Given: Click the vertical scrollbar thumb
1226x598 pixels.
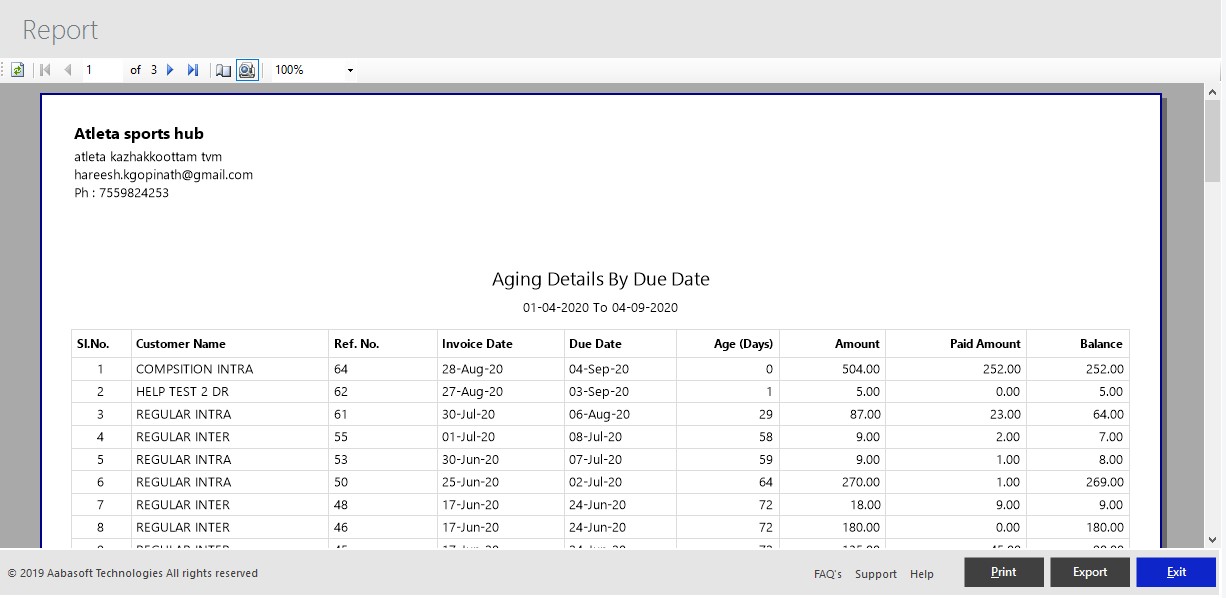Looking at the screenshot, I should (1213, 140).
